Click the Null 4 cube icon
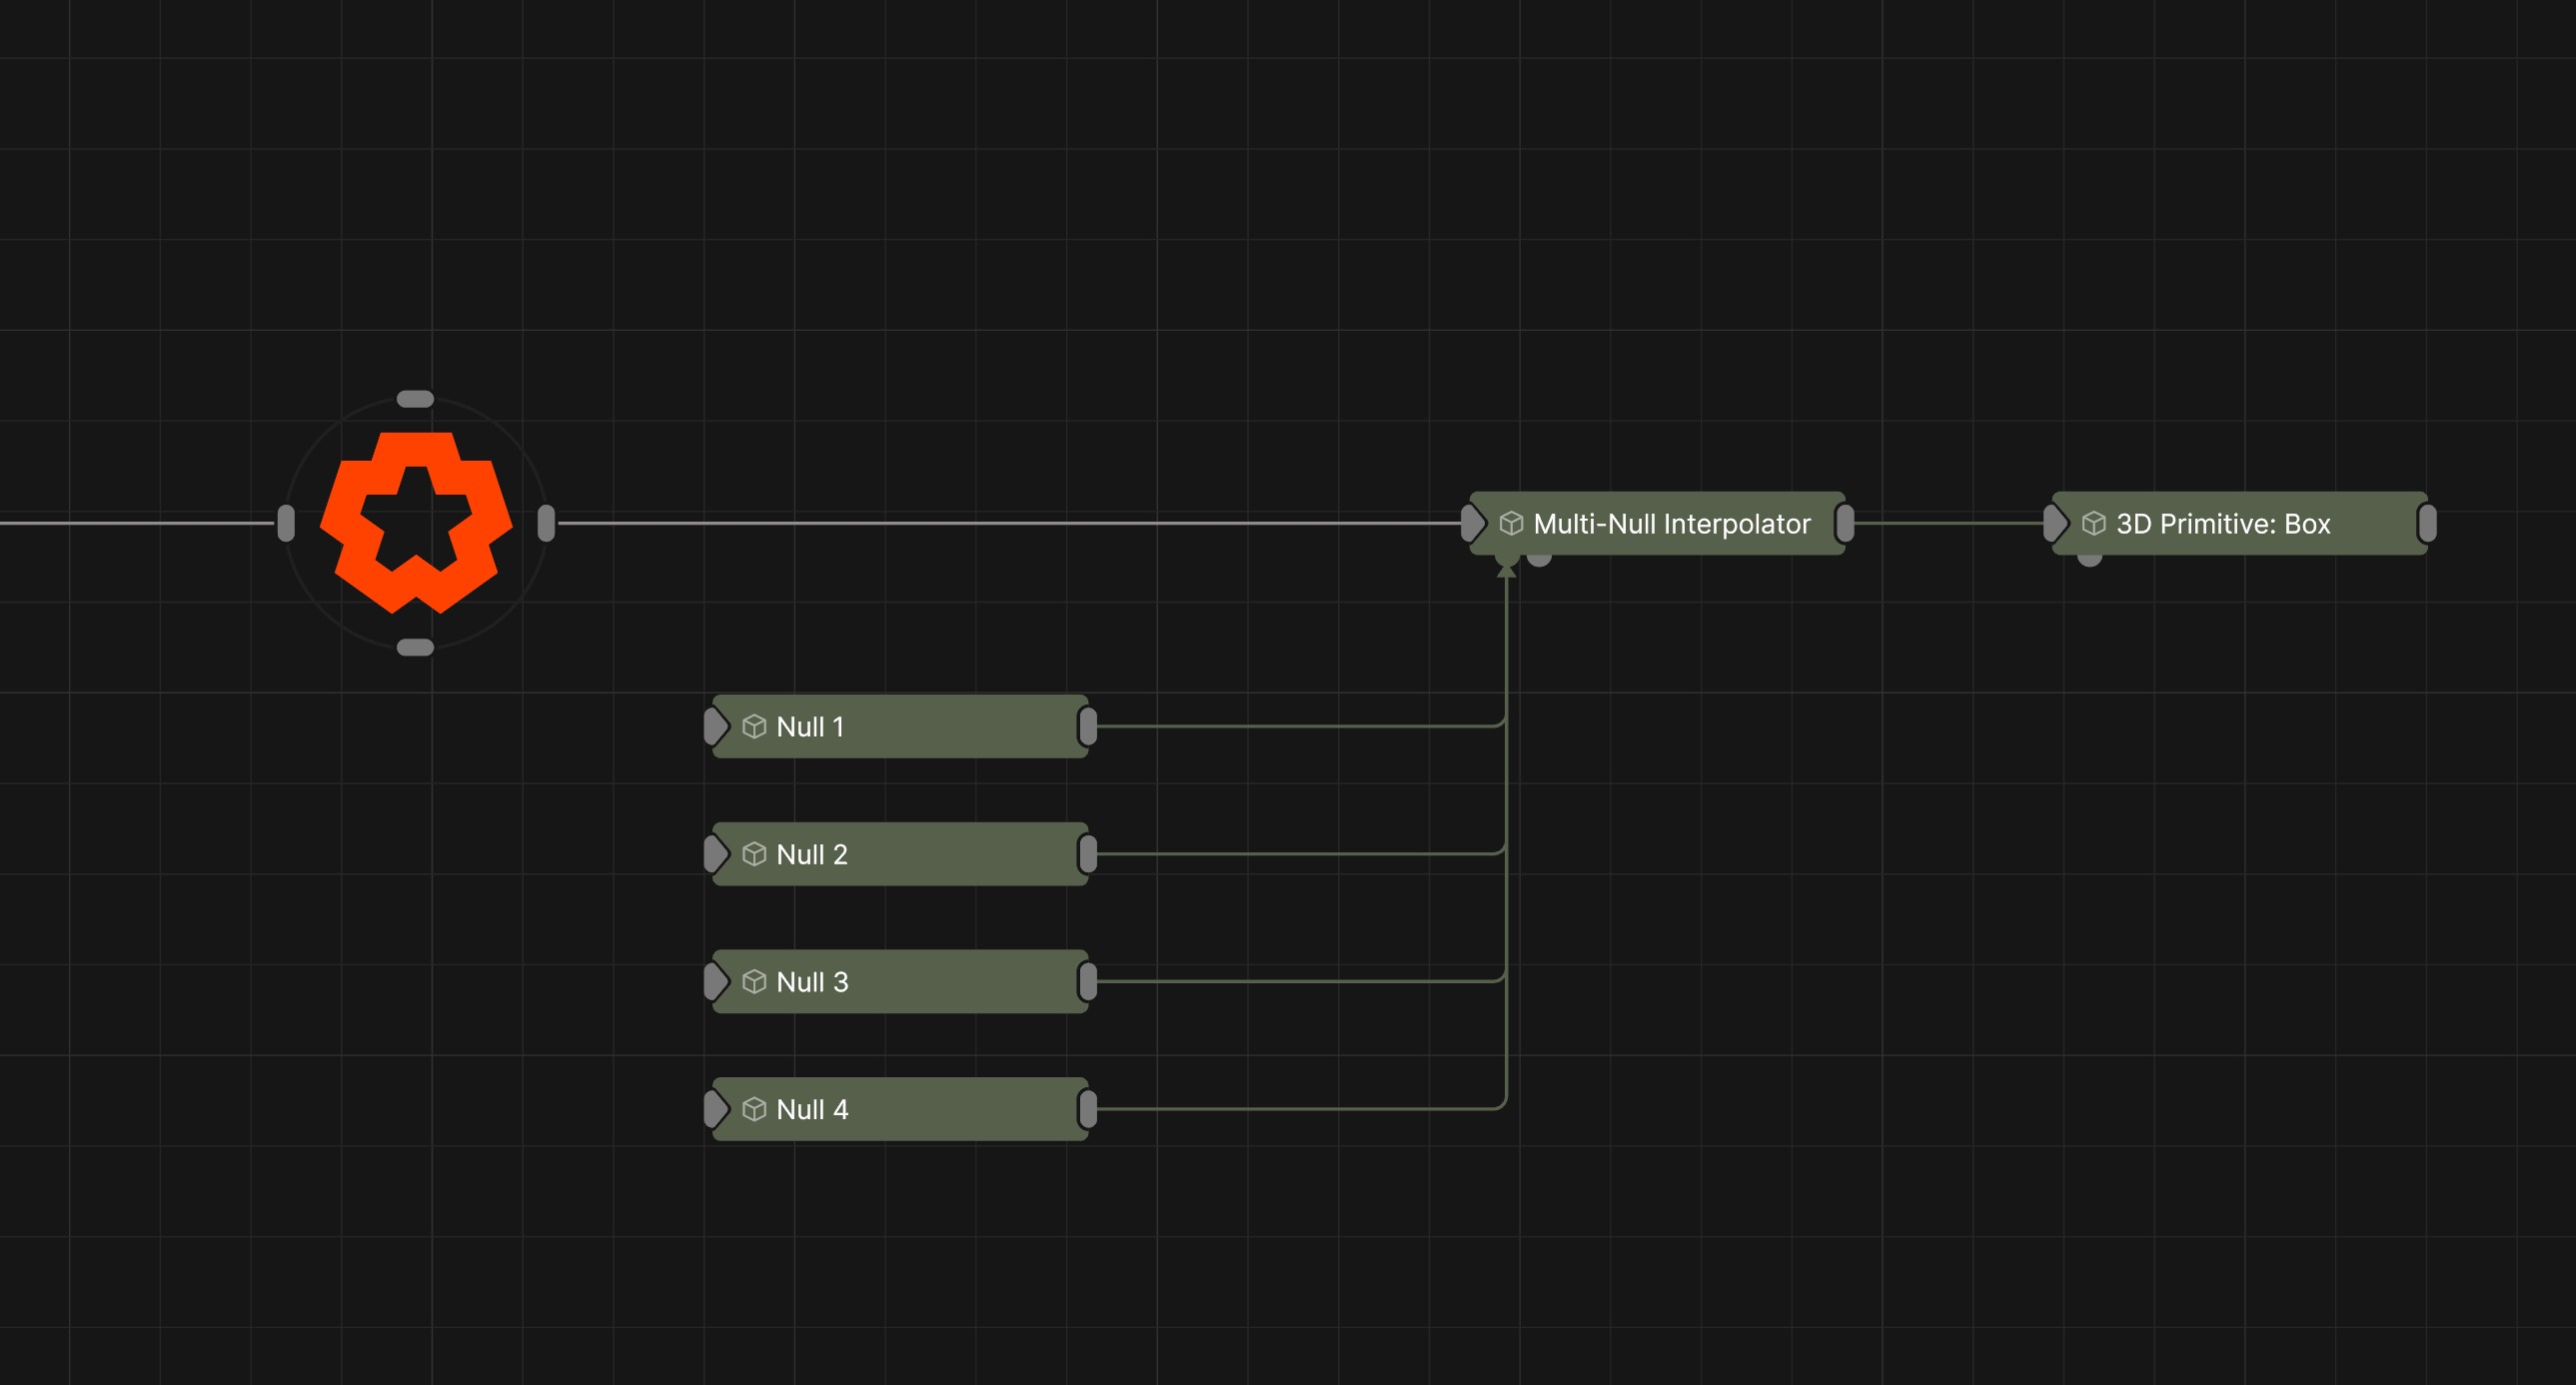Screen dimensions: 2576x1385 click(755, 1109)
